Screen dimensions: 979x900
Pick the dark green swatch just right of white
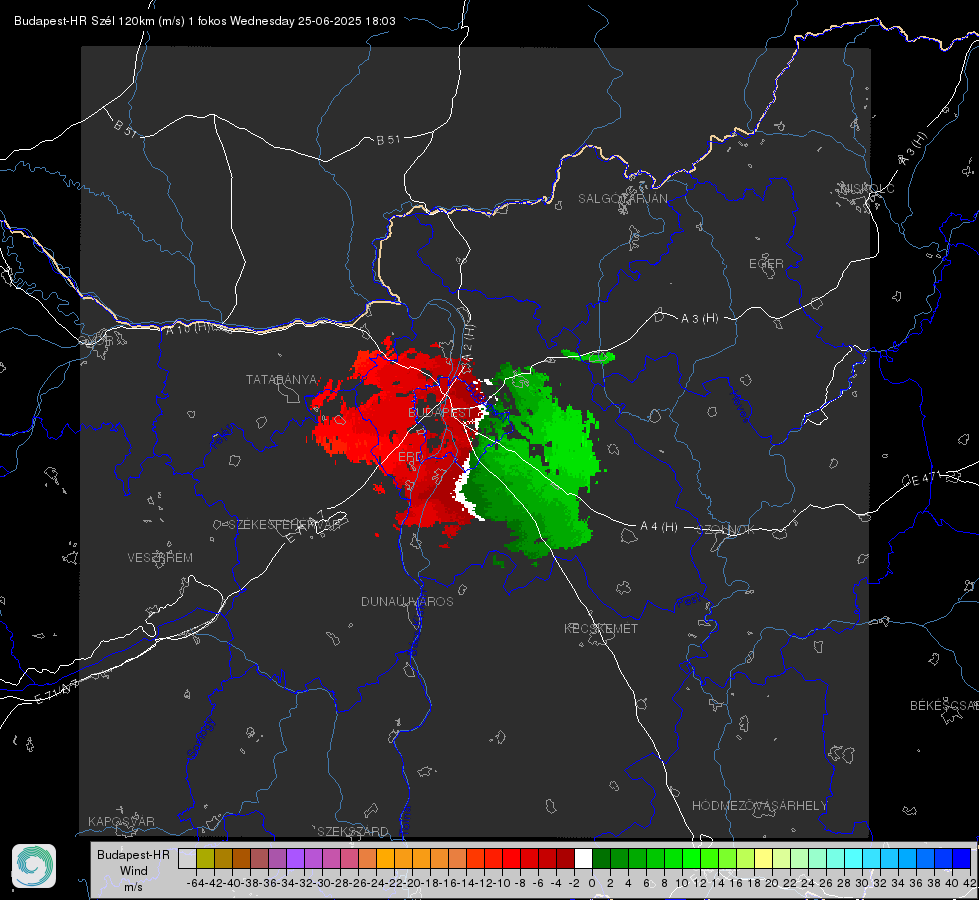coord(601,858)
